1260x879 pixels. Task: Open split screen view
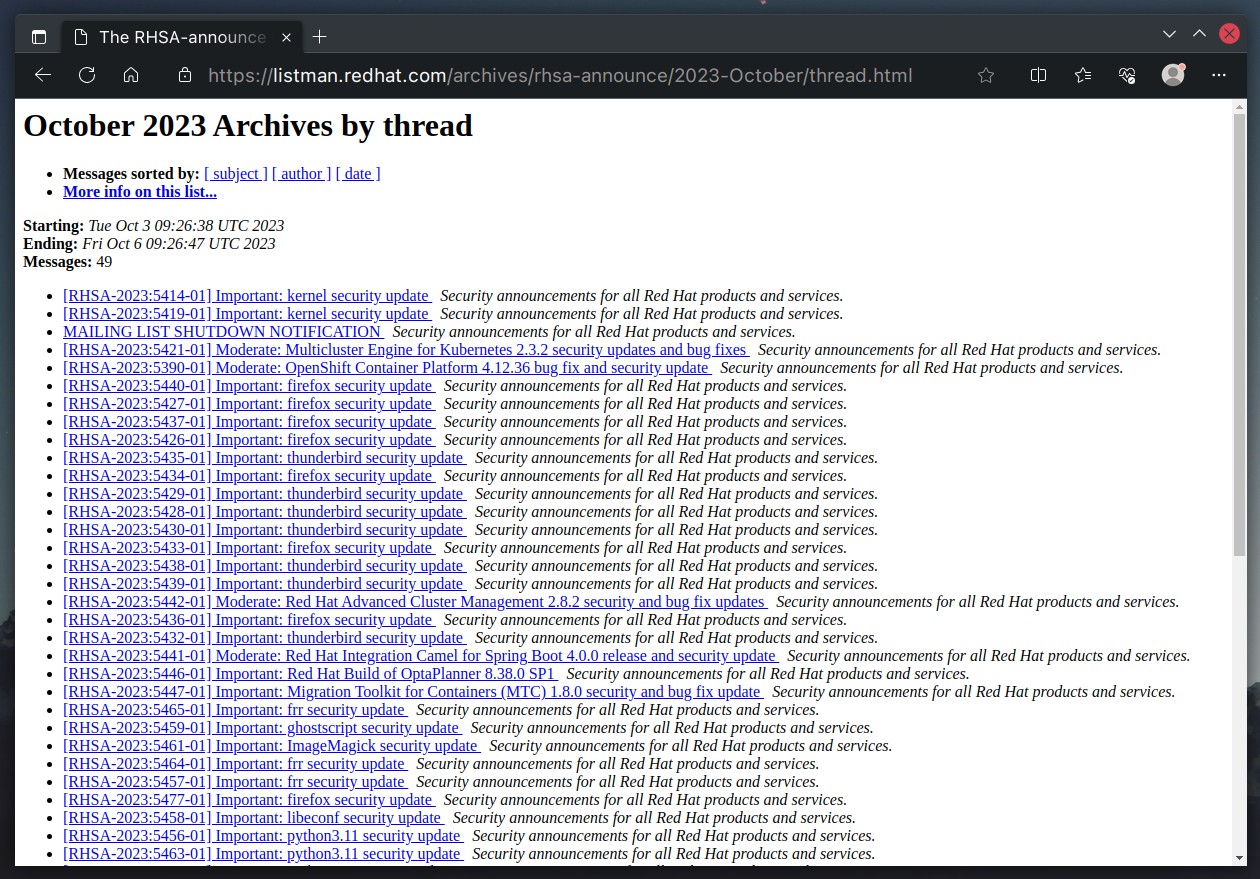(x=1038, y=75)
